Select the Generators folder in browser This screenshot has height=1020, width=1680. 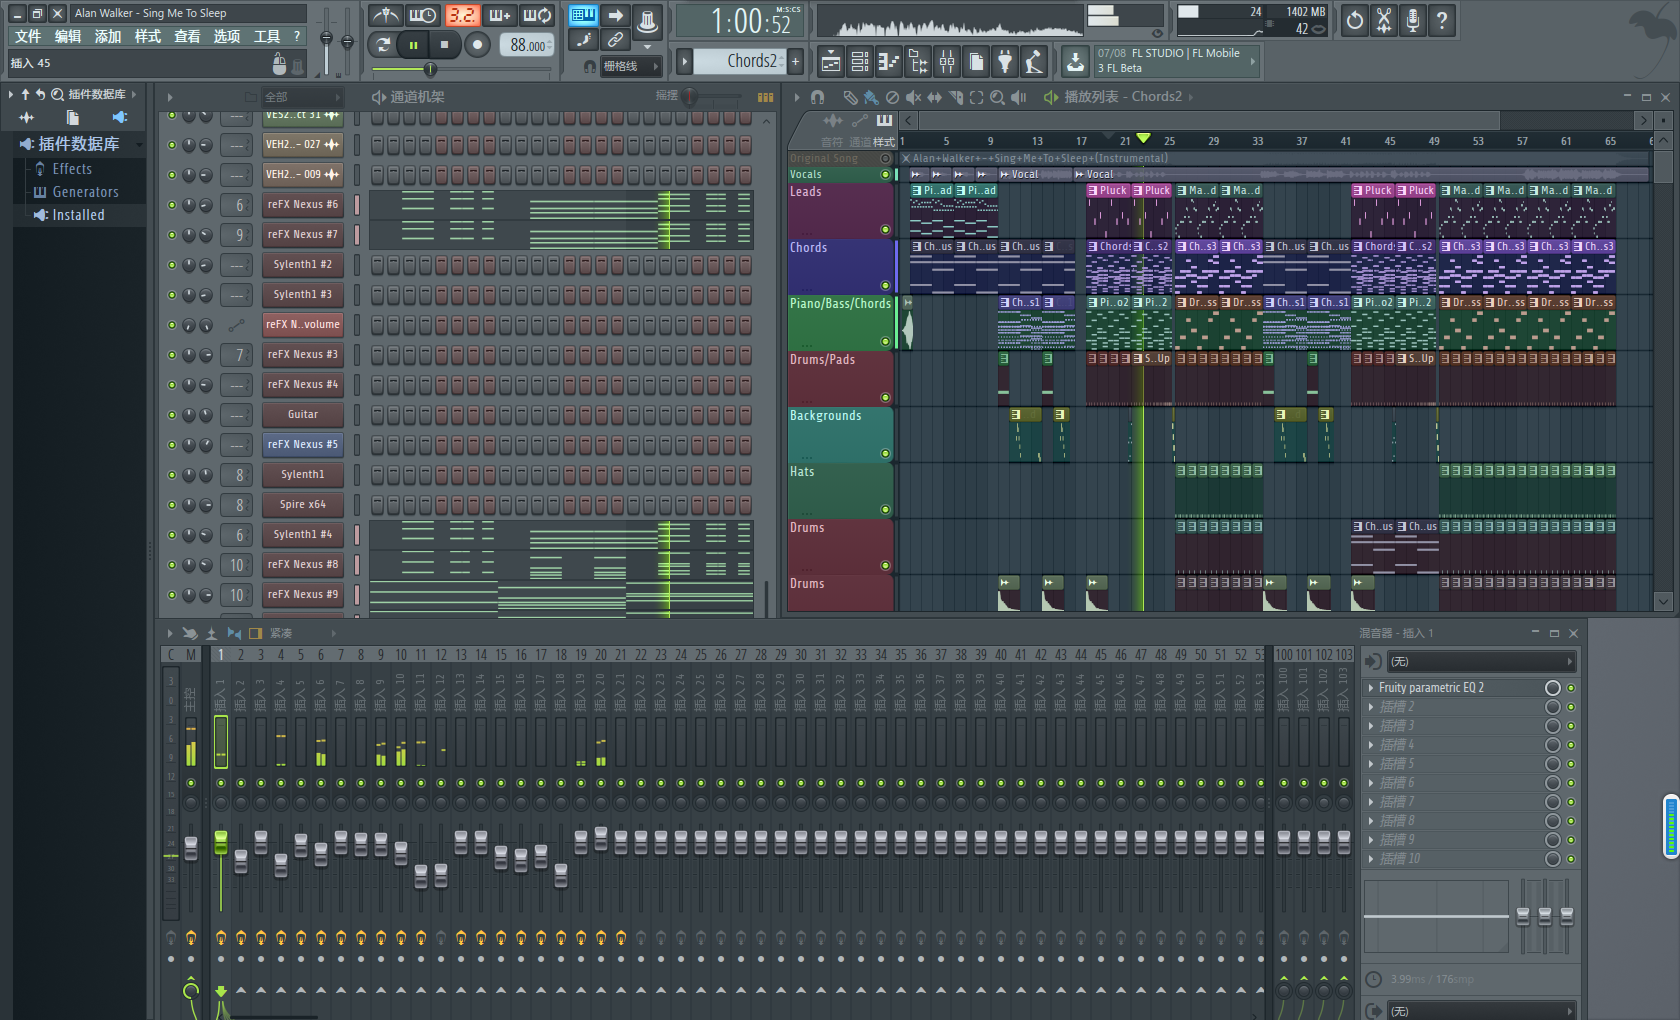point(85,192)
